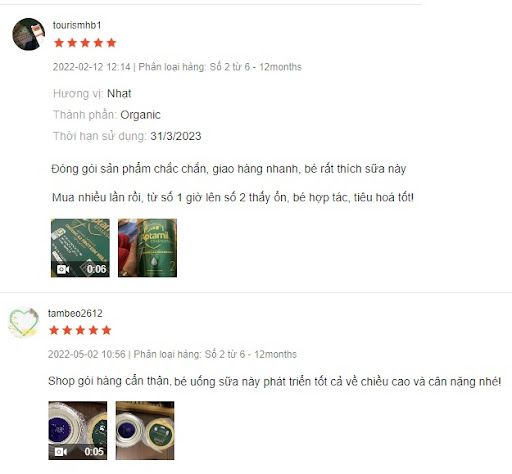Image resolution: width=512 pixels, height=474 pixels.
Task: Open tourismhb1's profile avatar
Action: tap(28, 34)
